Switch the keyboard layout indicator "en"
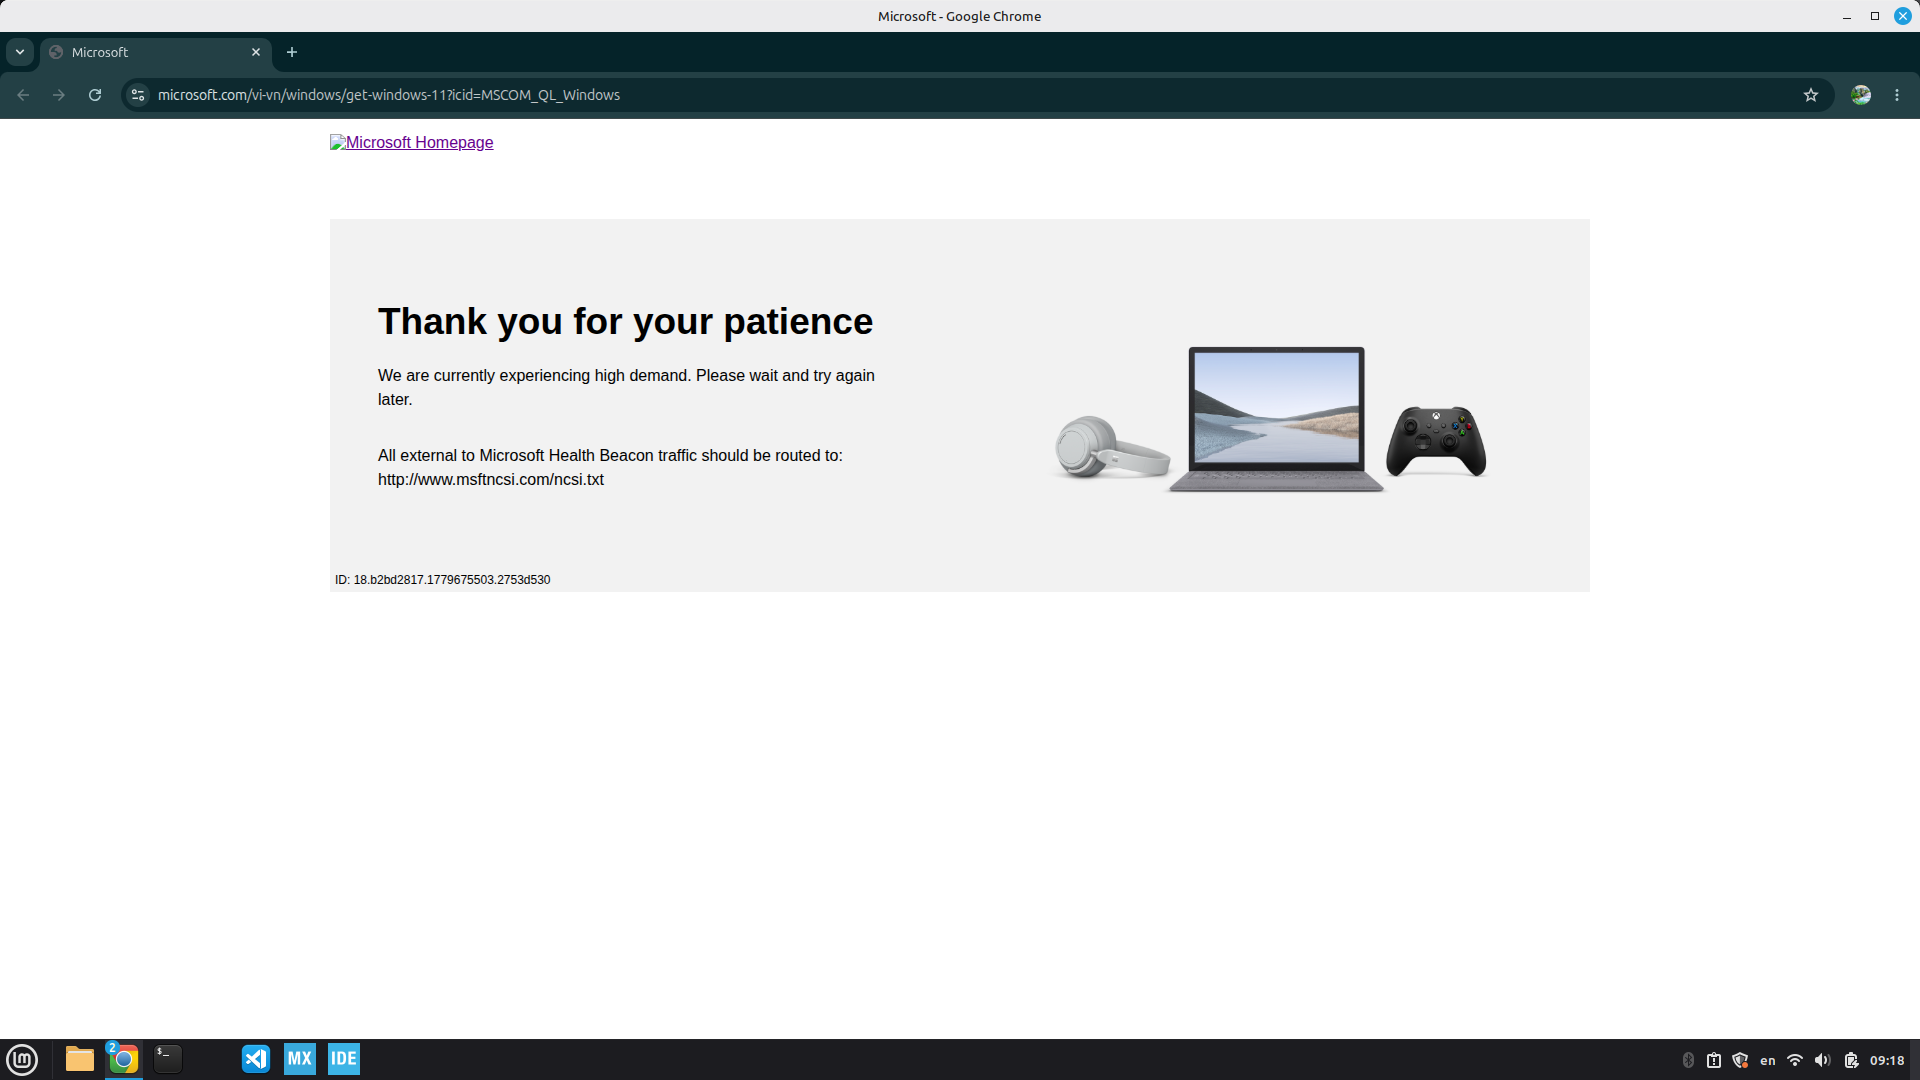The width and height of the screenshot is (1920, 1080). pos(1768,1060)
